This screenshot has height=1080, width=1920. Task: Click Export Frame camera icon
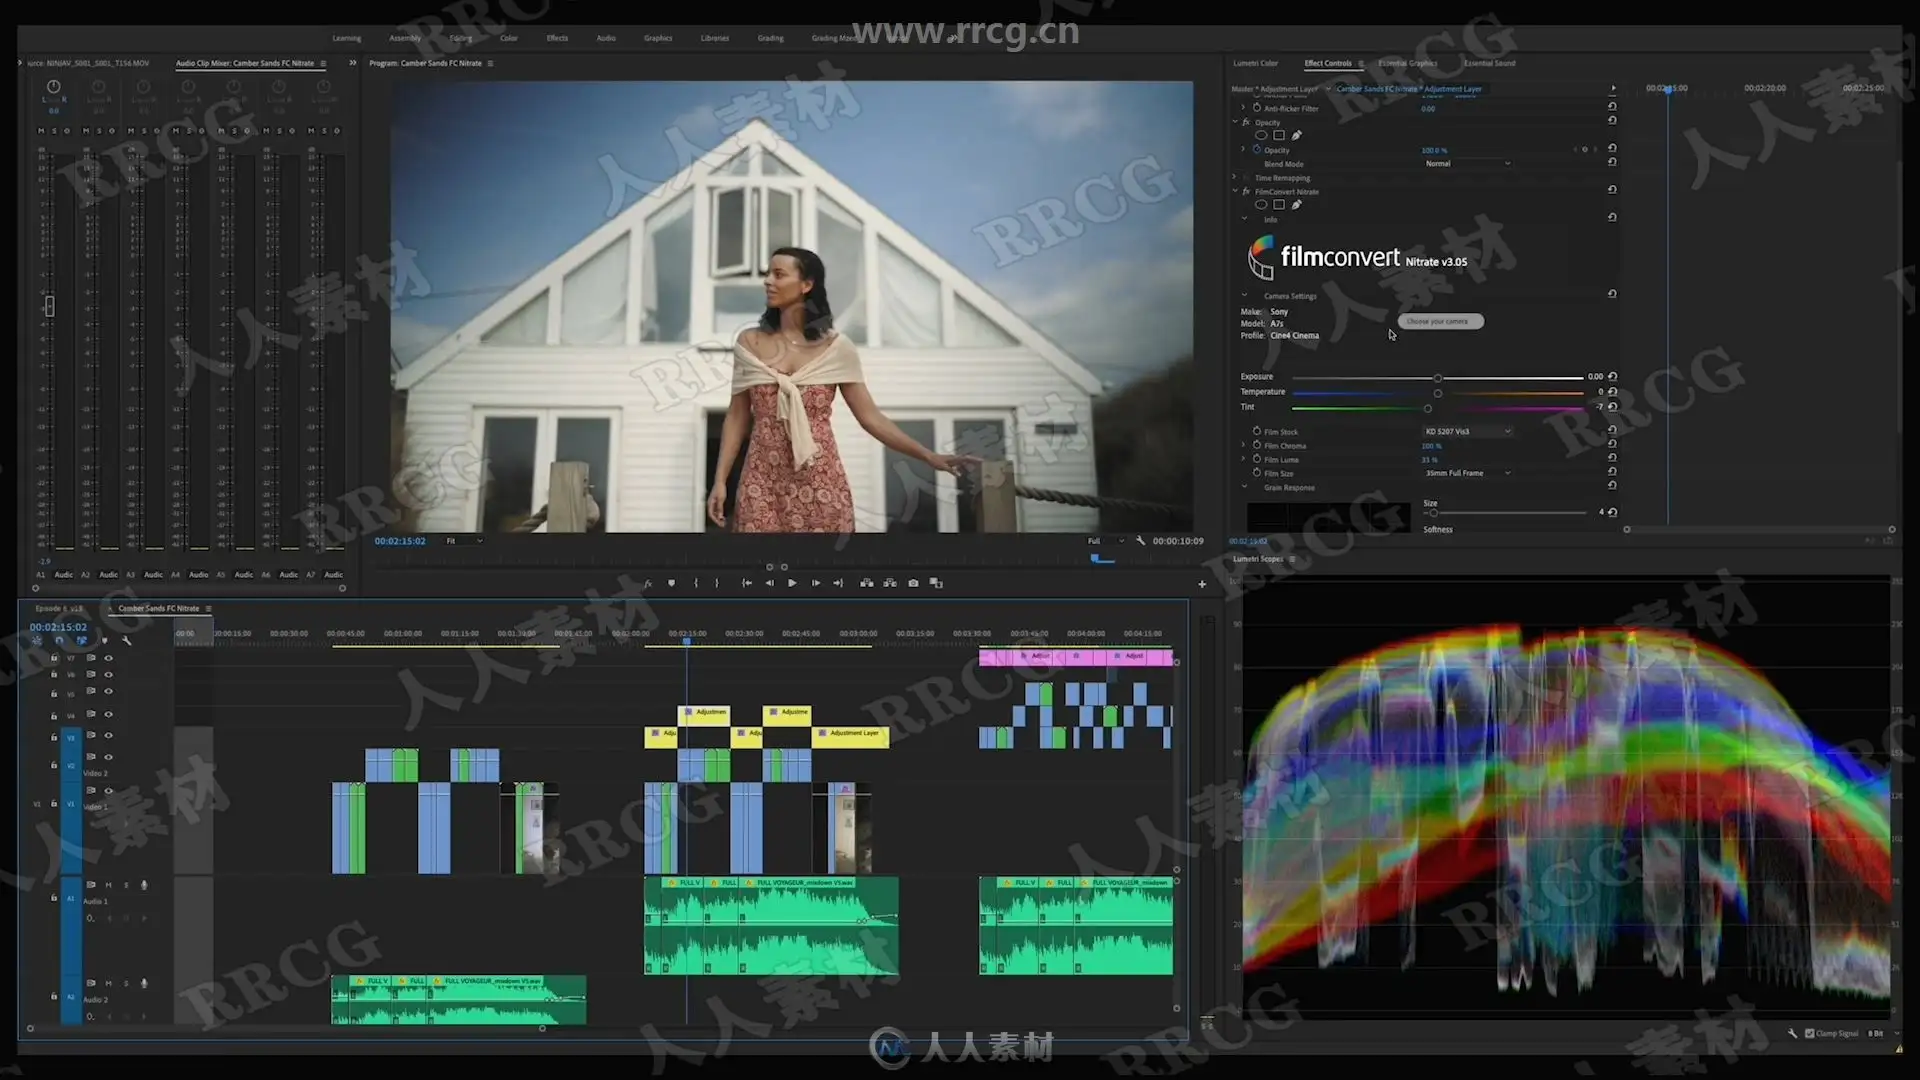click(x=913, y=583)
